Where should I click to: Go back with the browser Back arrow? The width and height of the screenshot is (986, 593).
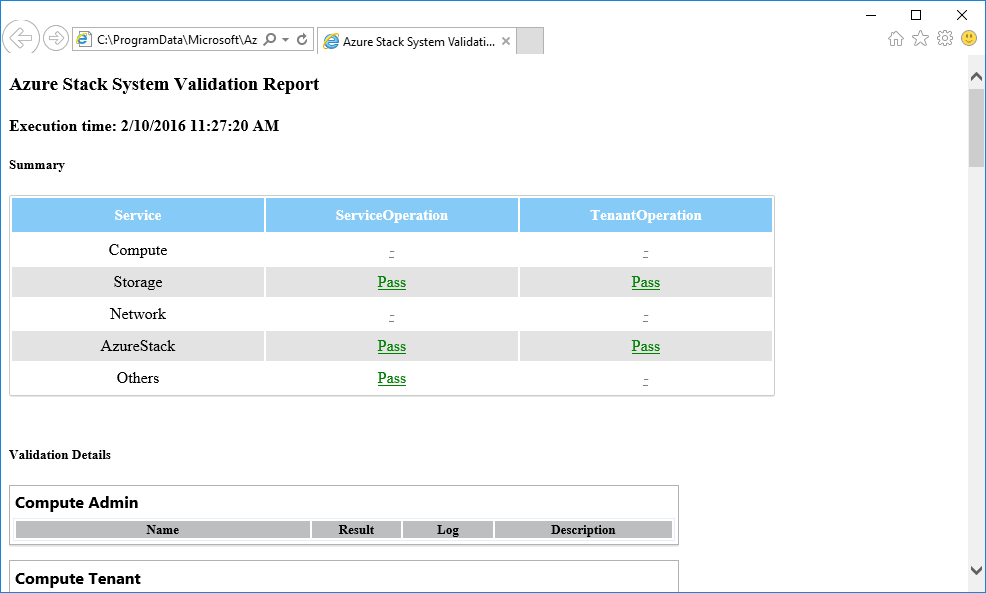coord(21,38)
